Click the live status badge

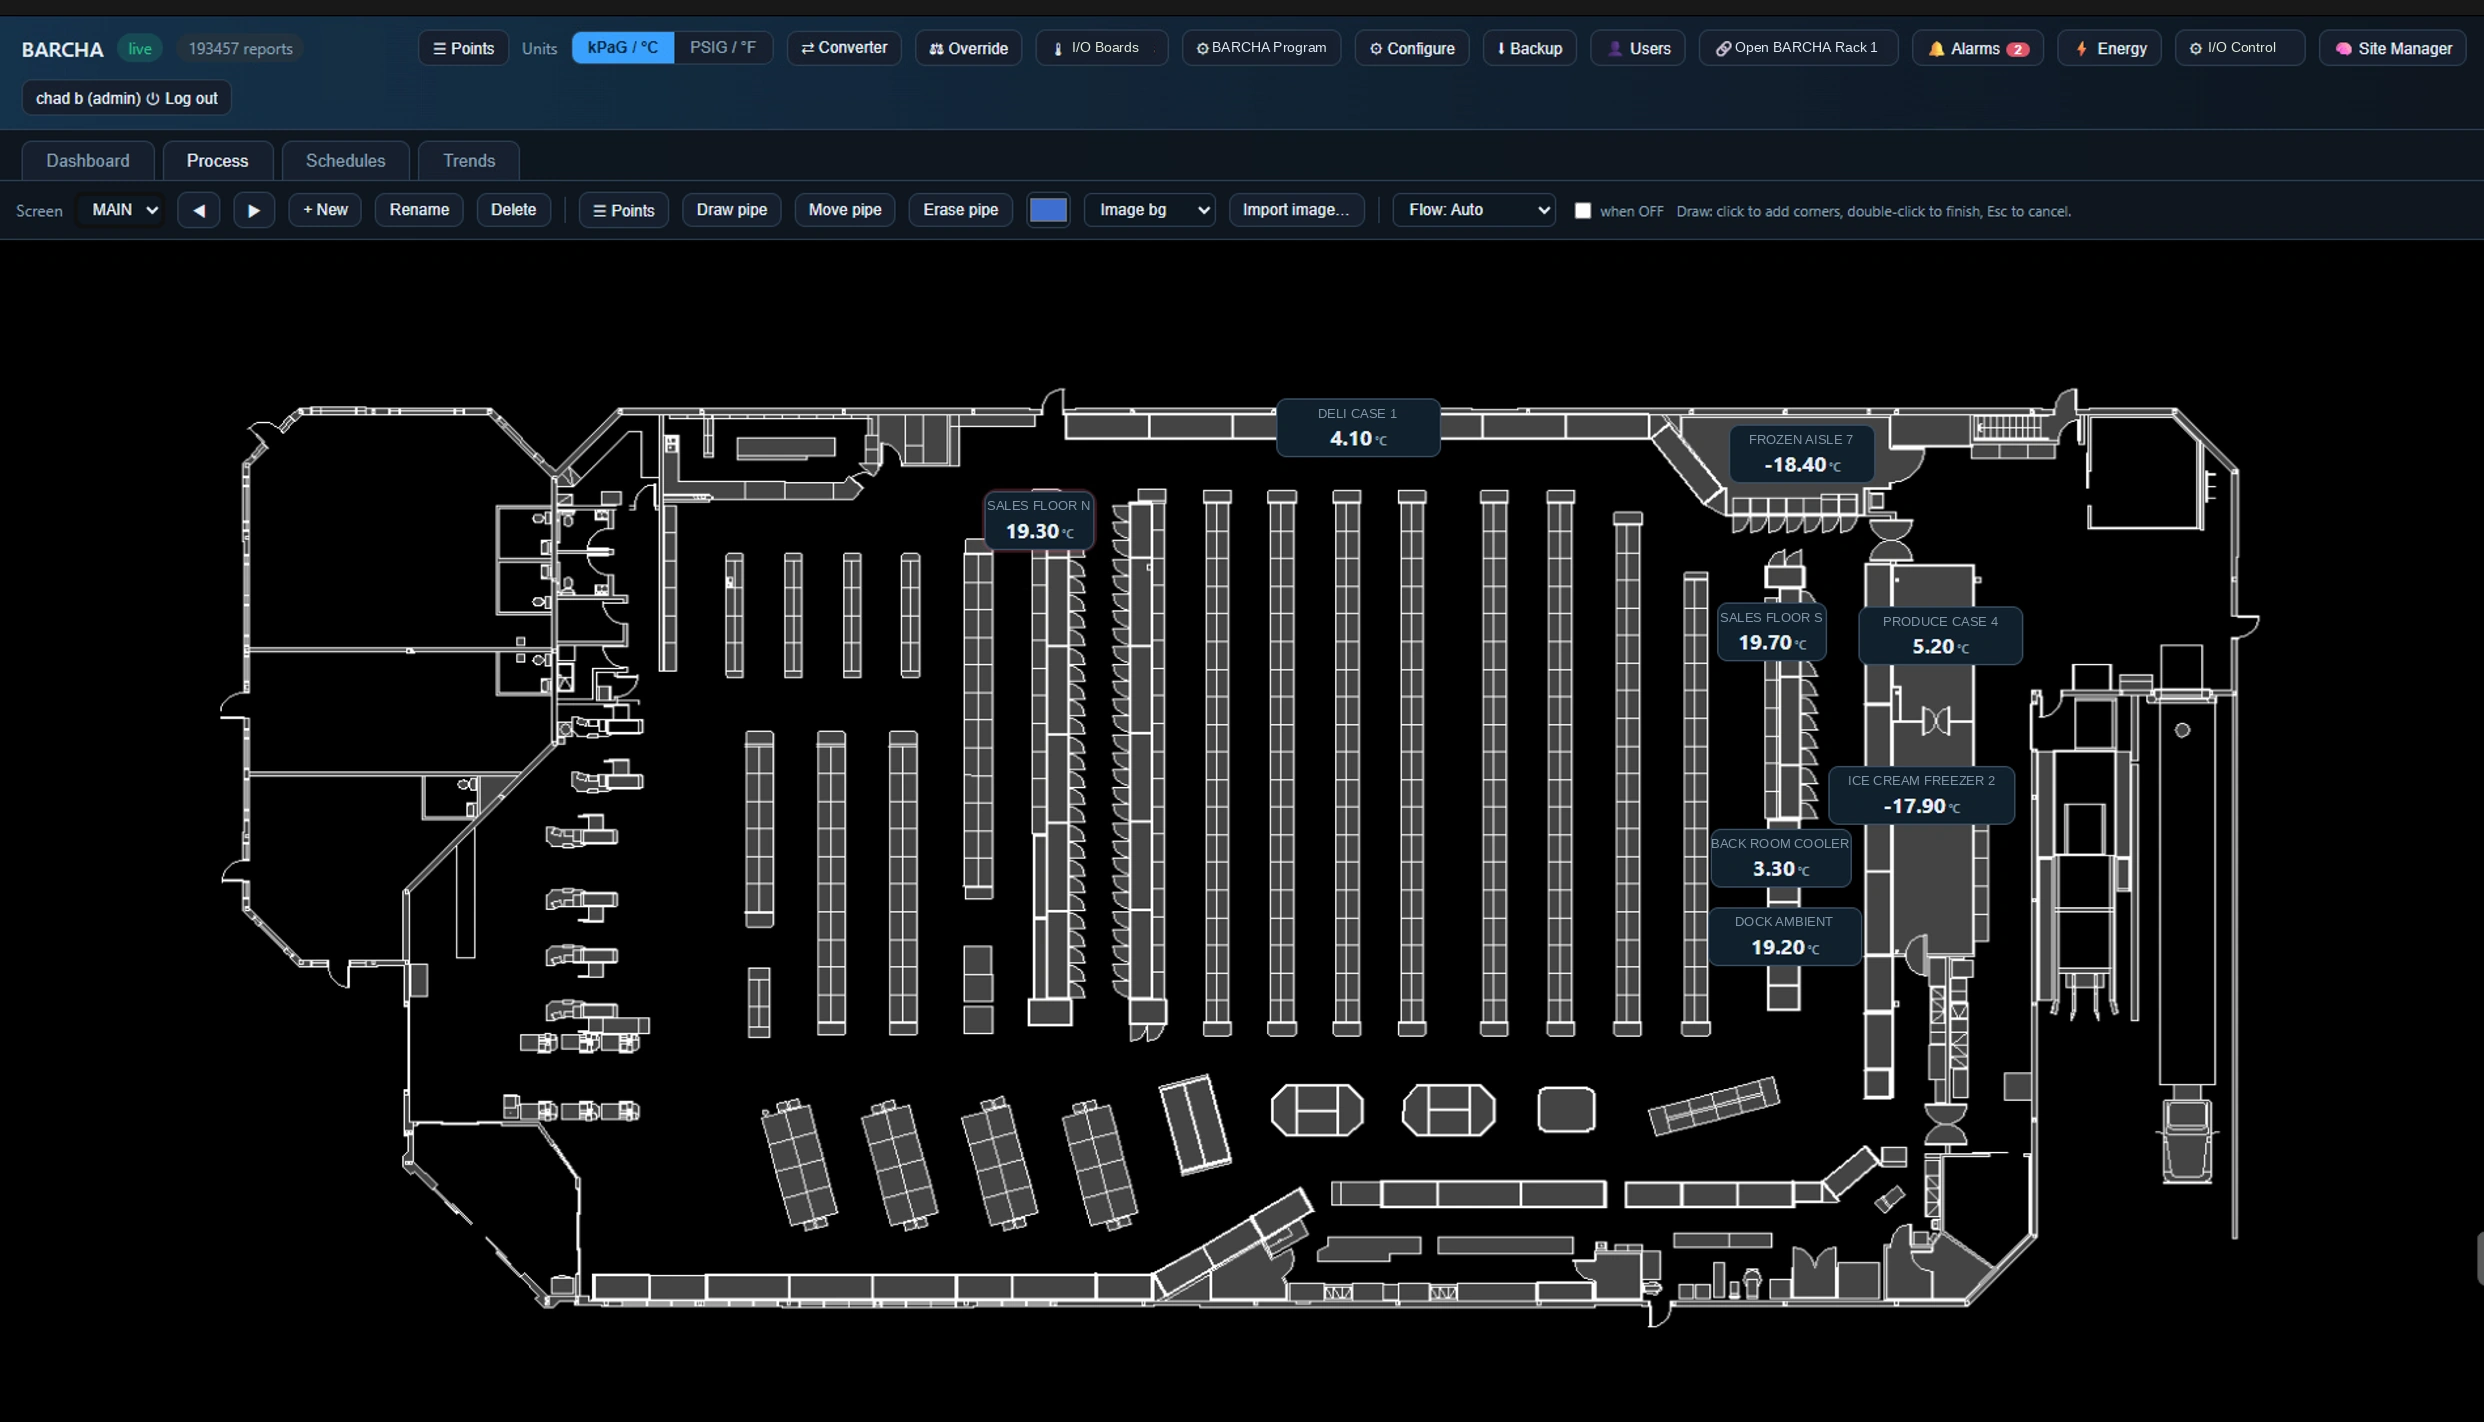140,48
